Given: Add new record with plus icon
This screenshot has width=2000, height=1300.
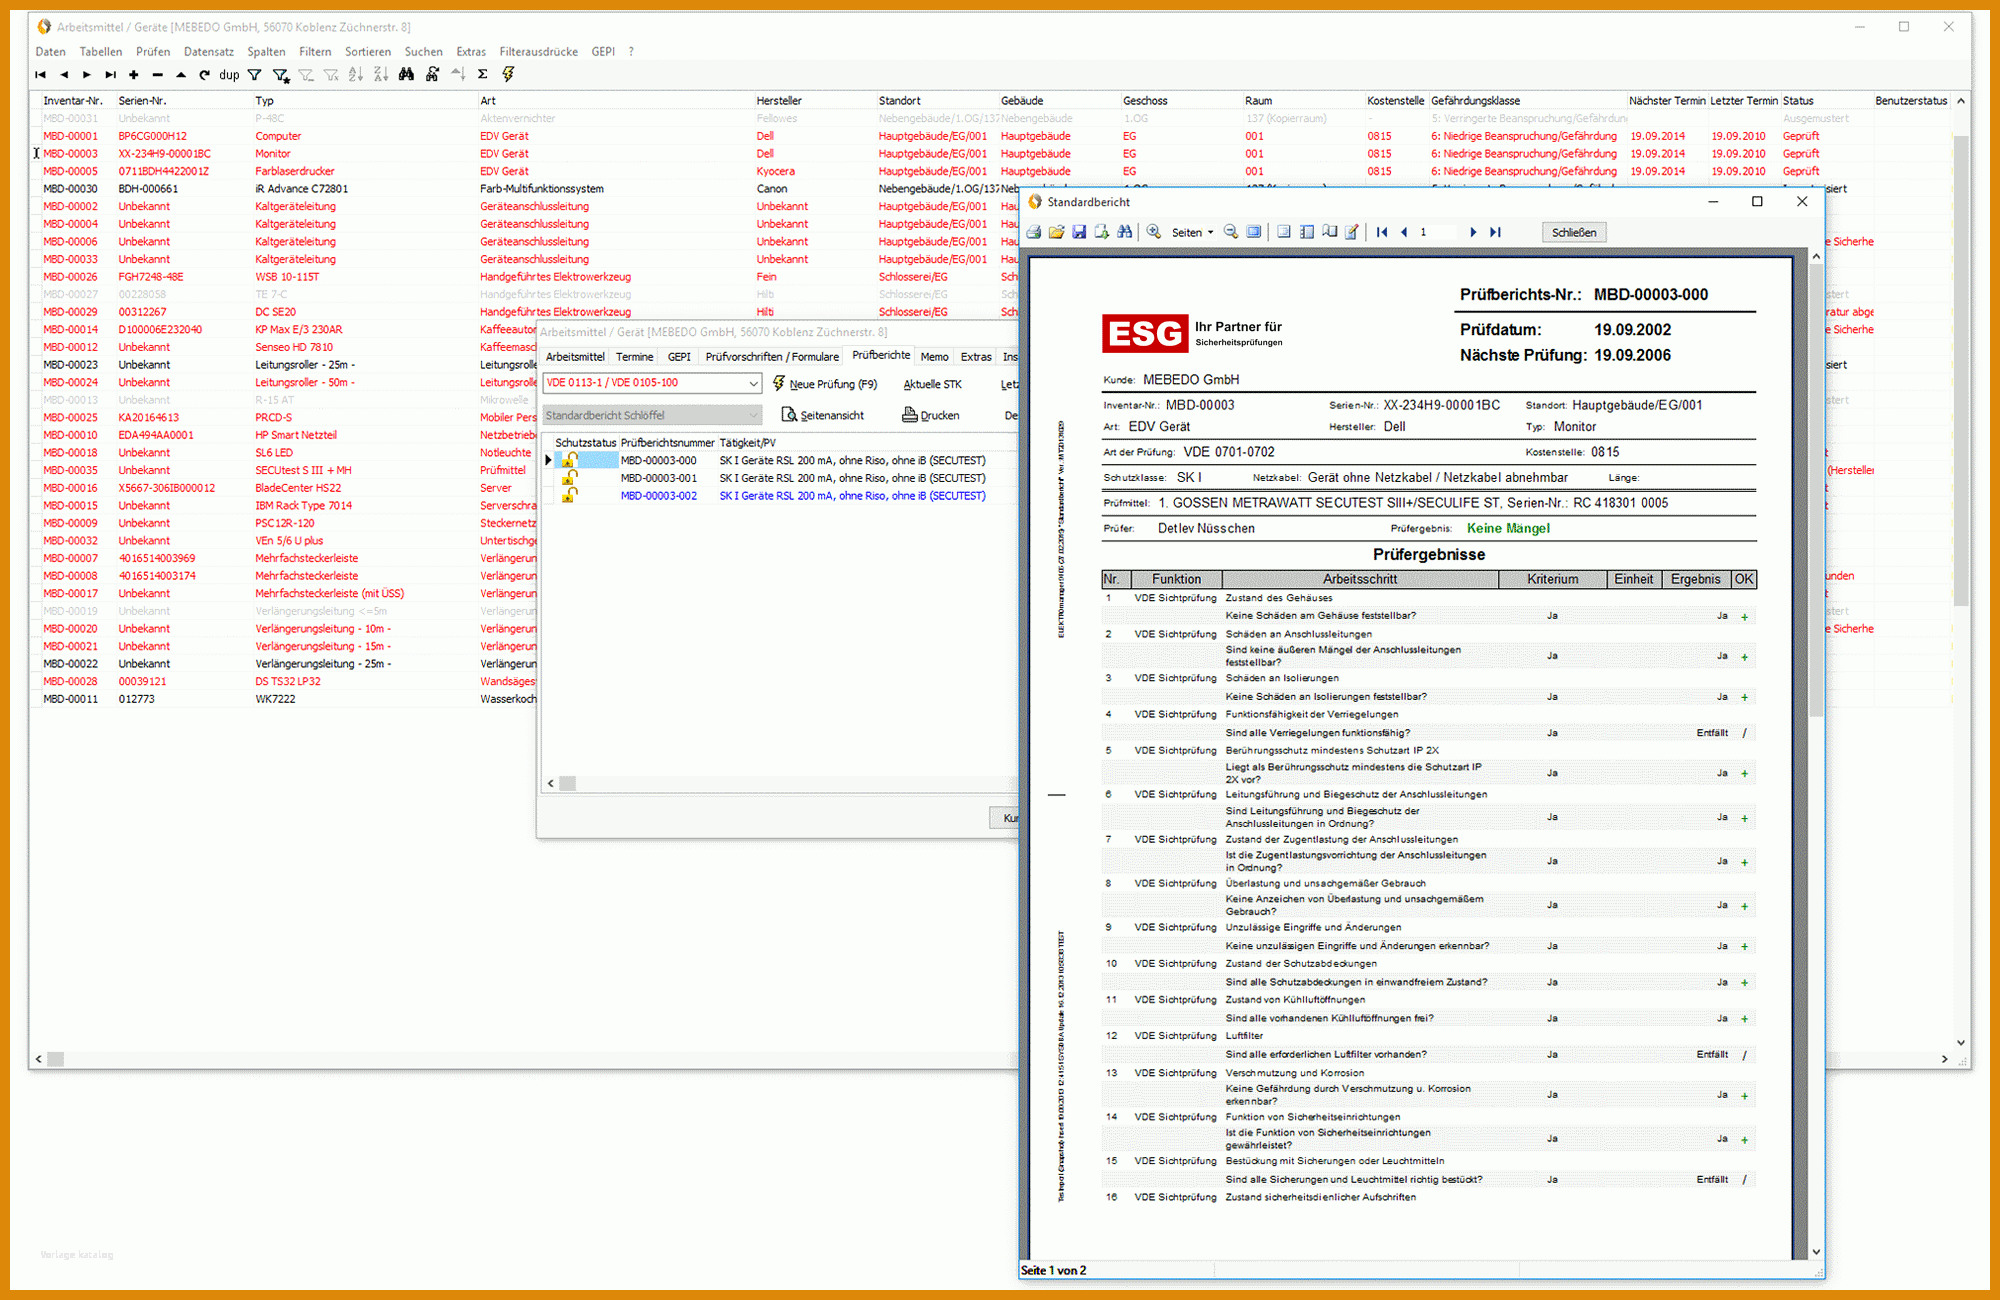Looking at the screenshot, I should click(133, 75).
